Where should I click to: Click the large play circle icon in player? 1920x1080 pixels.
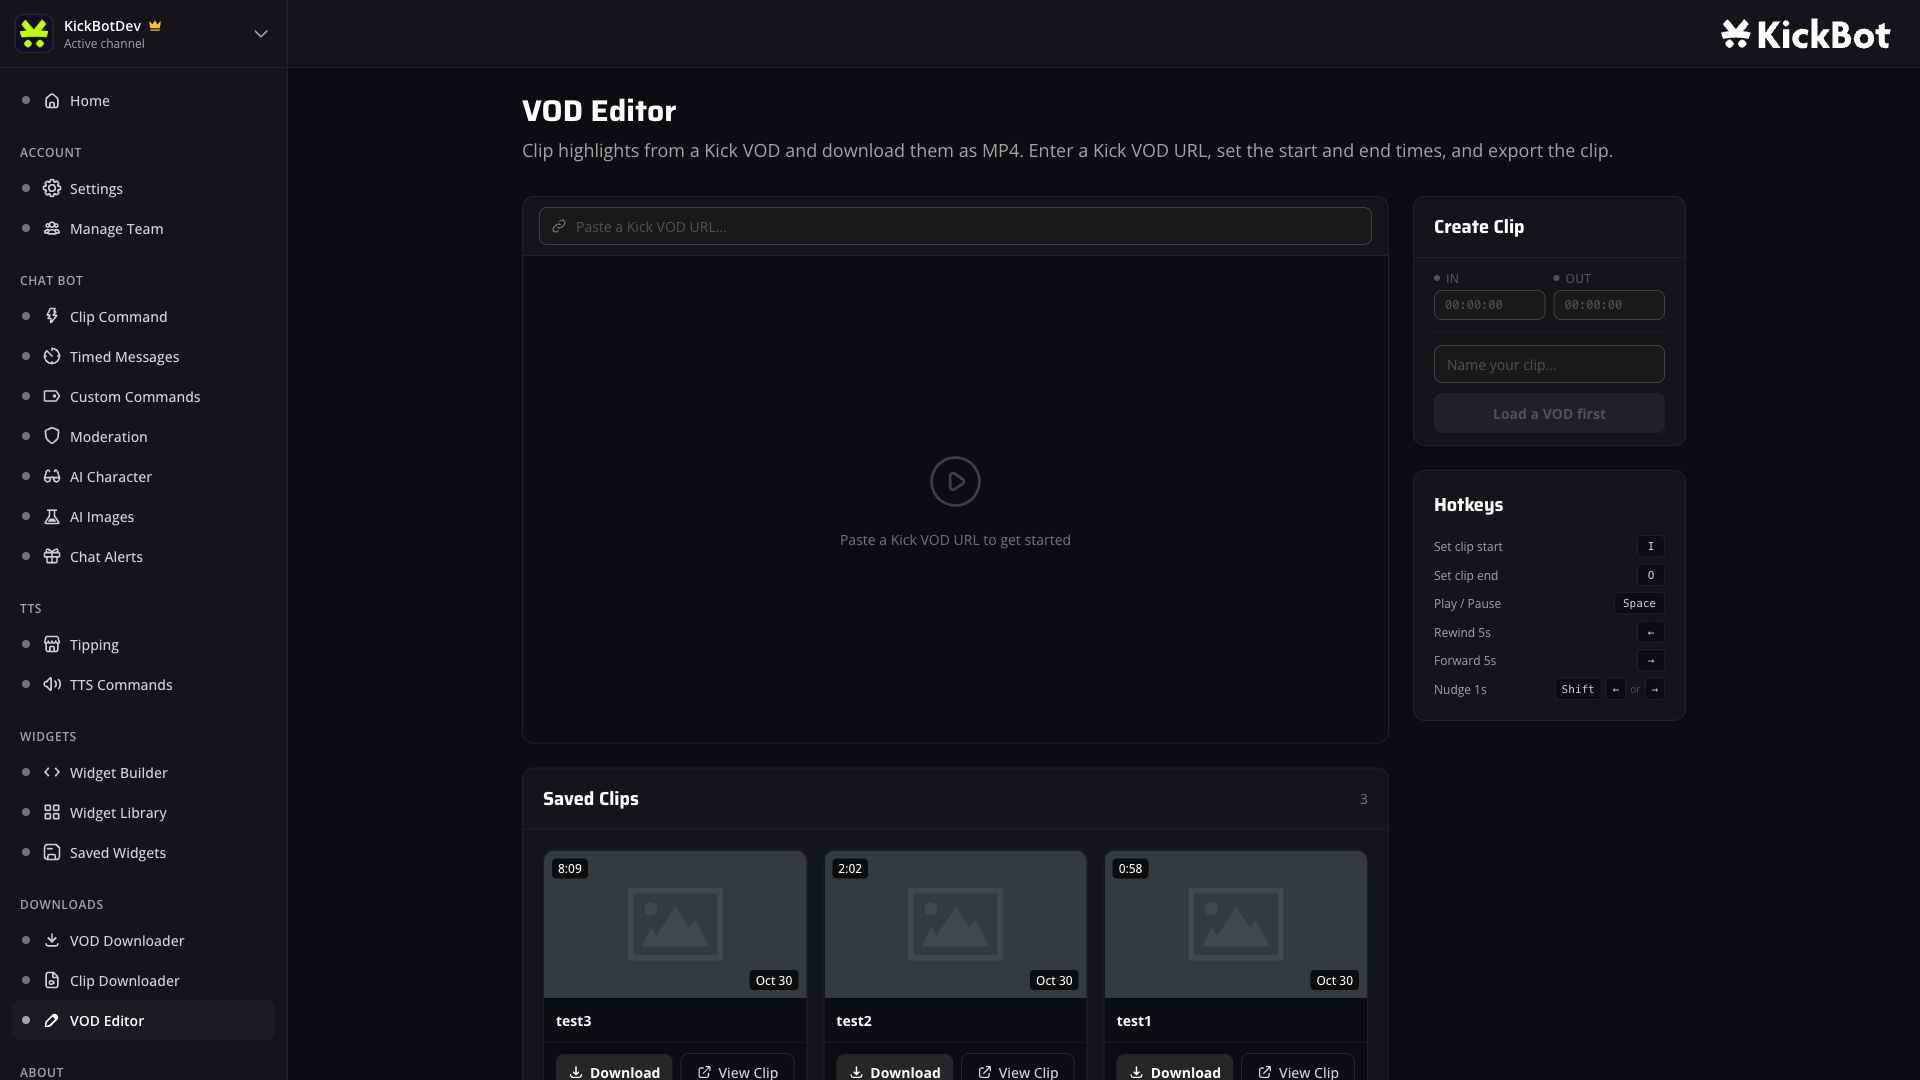click(x=955, y=482)
